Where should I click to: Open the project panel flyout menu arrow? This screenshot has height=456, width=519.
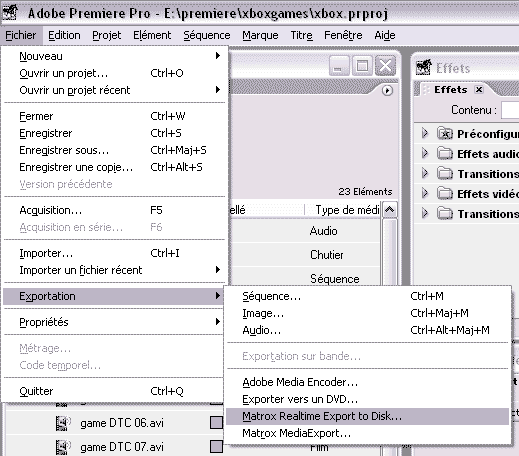[387, 91]
